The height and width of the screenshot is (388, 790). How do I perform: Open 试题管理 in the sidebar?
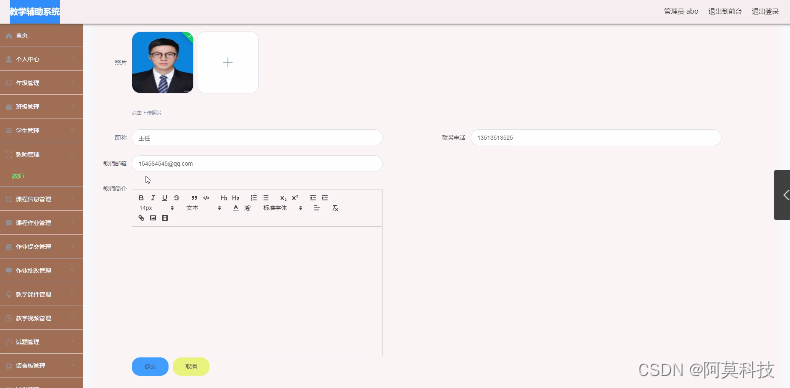point(41,342)
